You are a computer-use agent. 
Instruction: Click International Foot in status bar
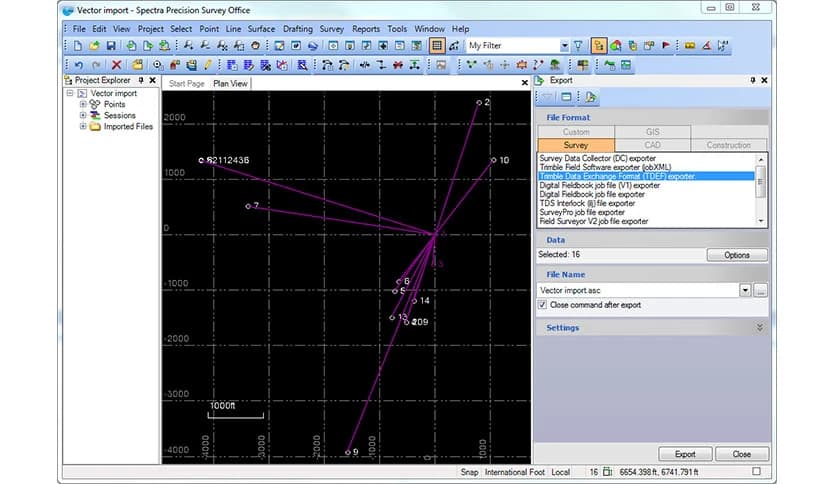point(515,472)
